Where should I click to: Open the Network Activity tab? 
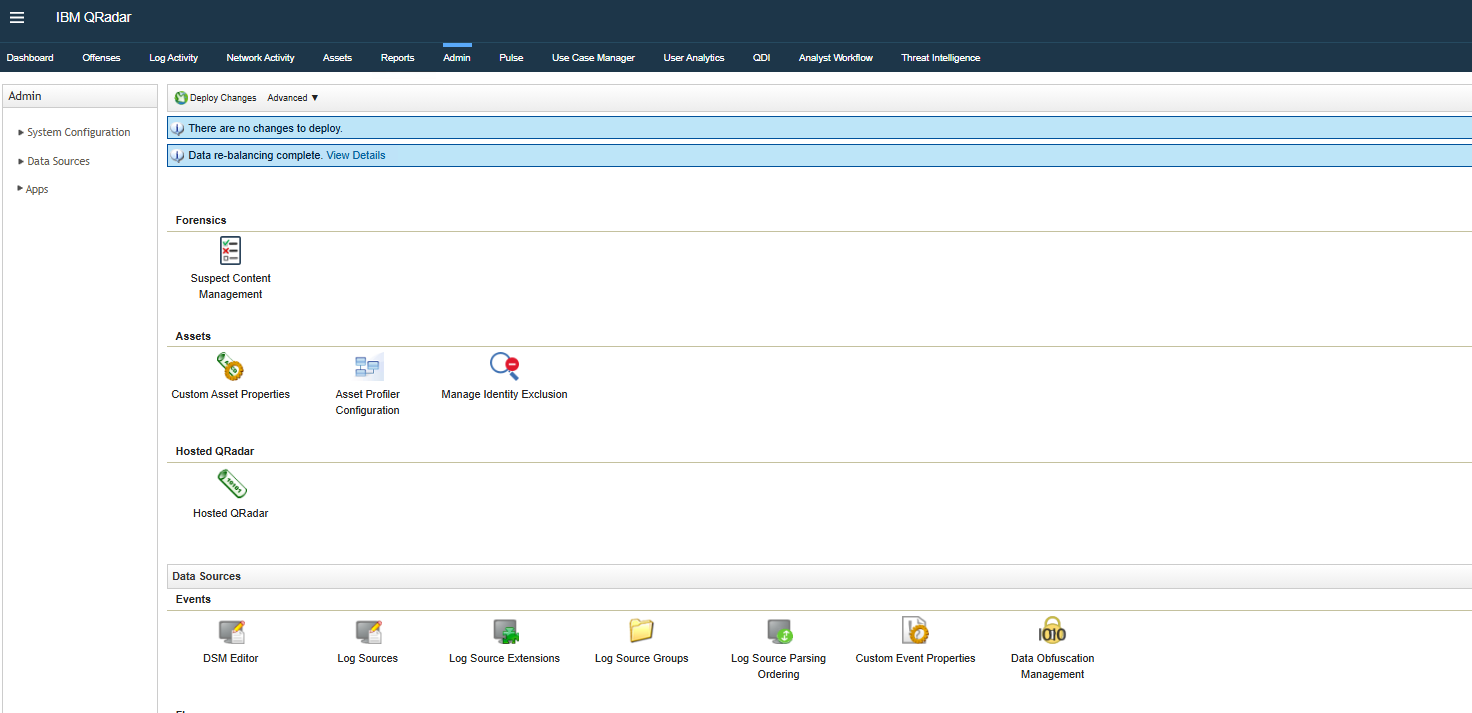click(x=260, y=58)
